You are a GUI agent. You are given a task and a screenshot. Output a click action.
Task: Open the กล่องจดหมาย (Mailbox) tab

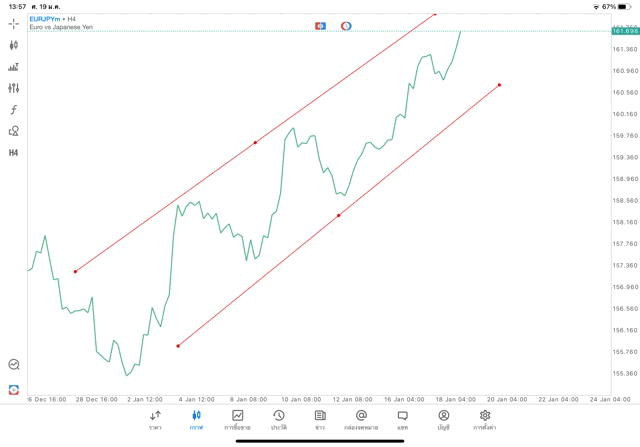point(361,419)
